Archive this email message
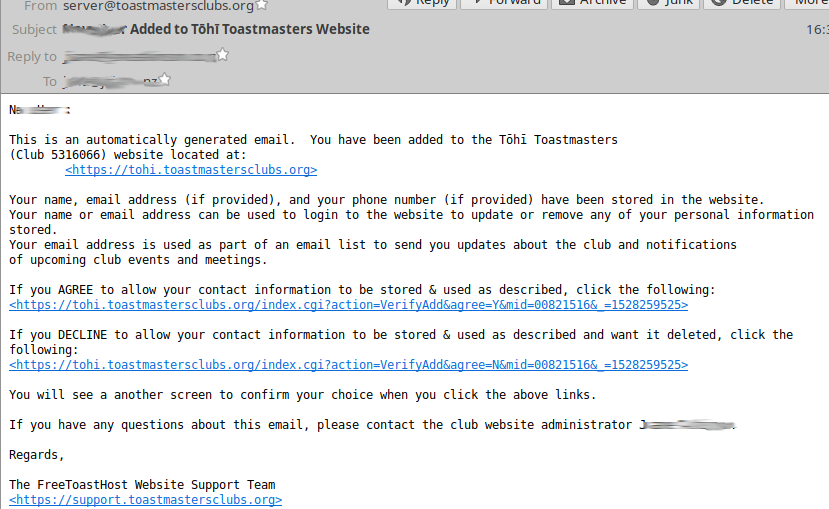The height and width of the screenshot is (509, 829). point(592,4)
